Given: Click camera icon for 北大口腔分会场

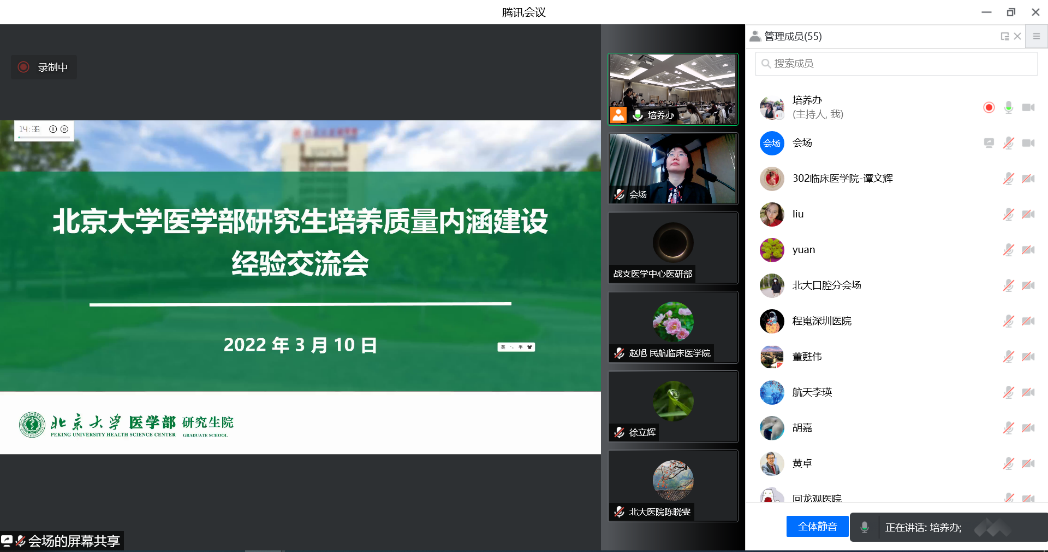Looking at the screenshot, I should pos(1028,285).
